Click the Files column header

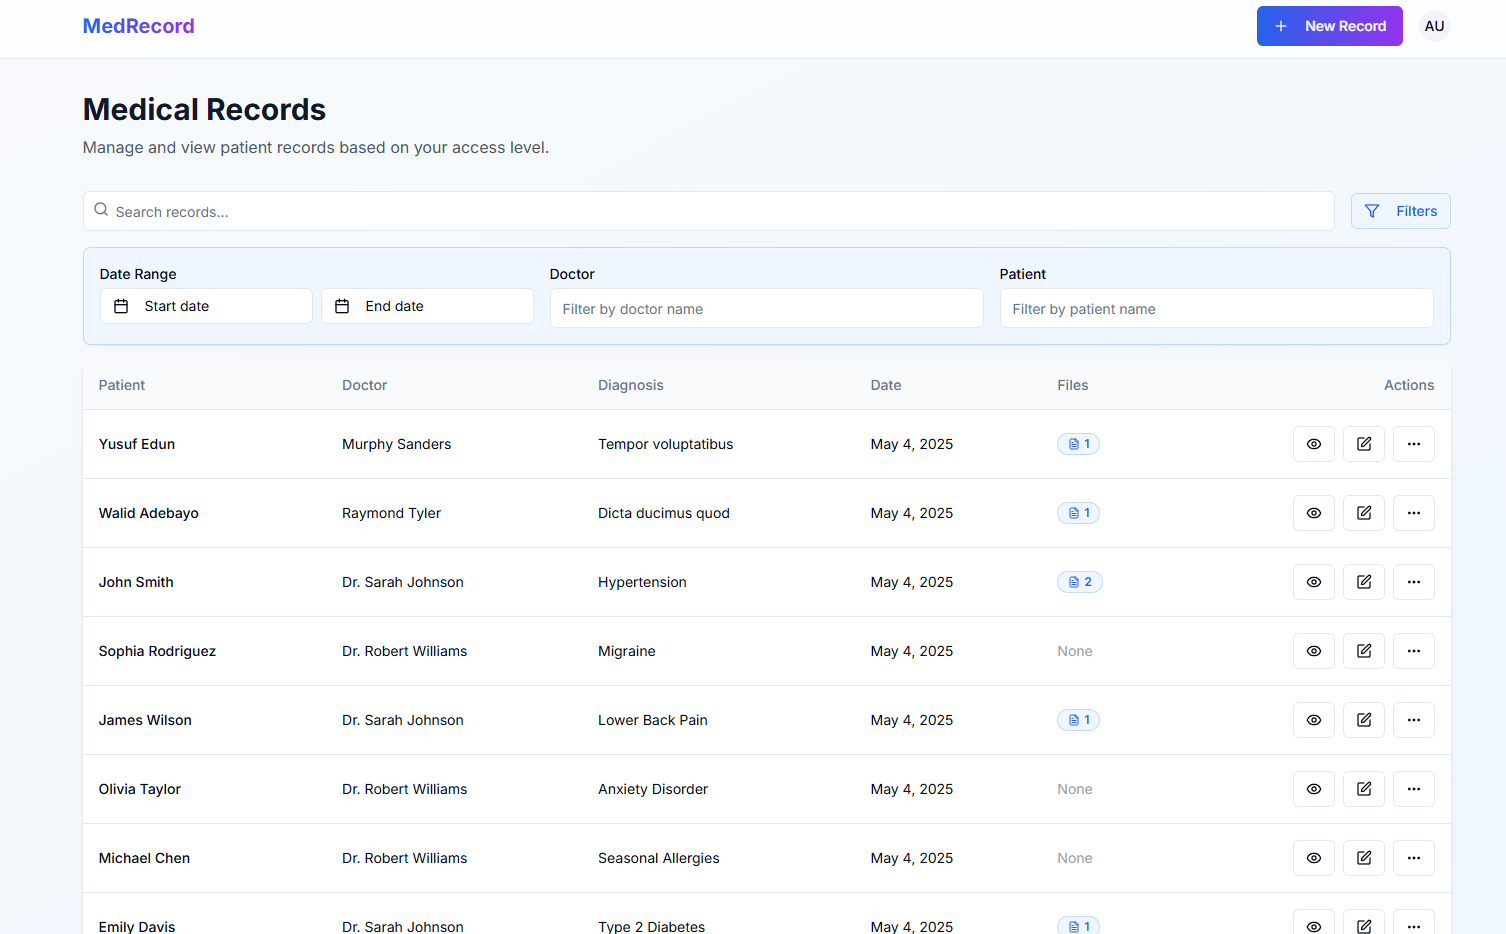pyautogui.click(x=1073, y=385)
